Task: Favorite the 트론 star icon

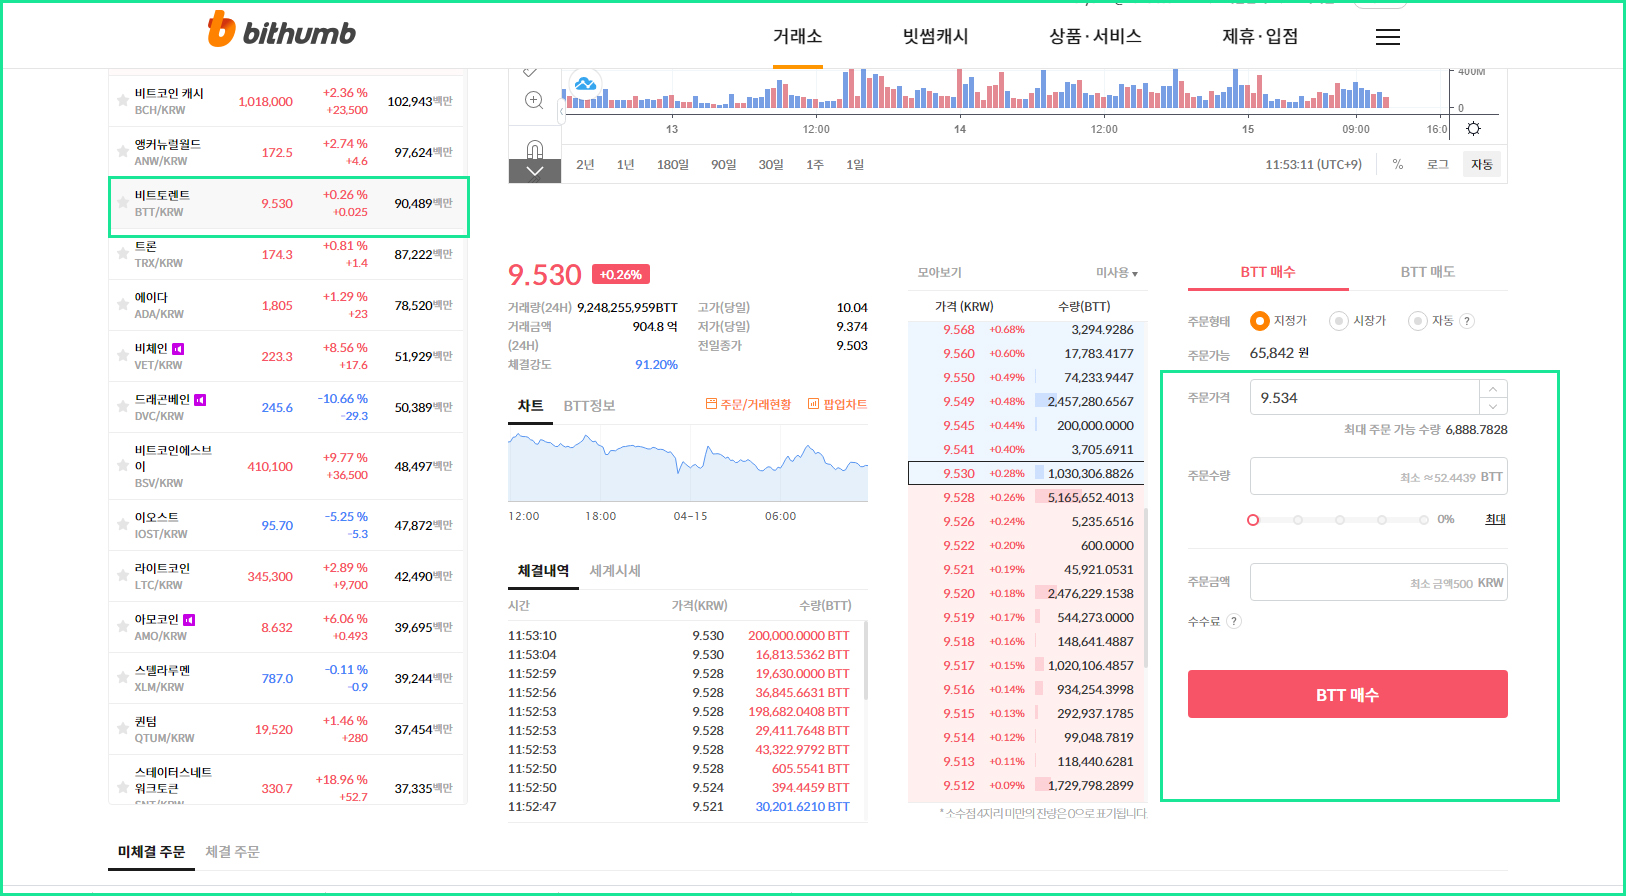Action: tap(122, 253)
